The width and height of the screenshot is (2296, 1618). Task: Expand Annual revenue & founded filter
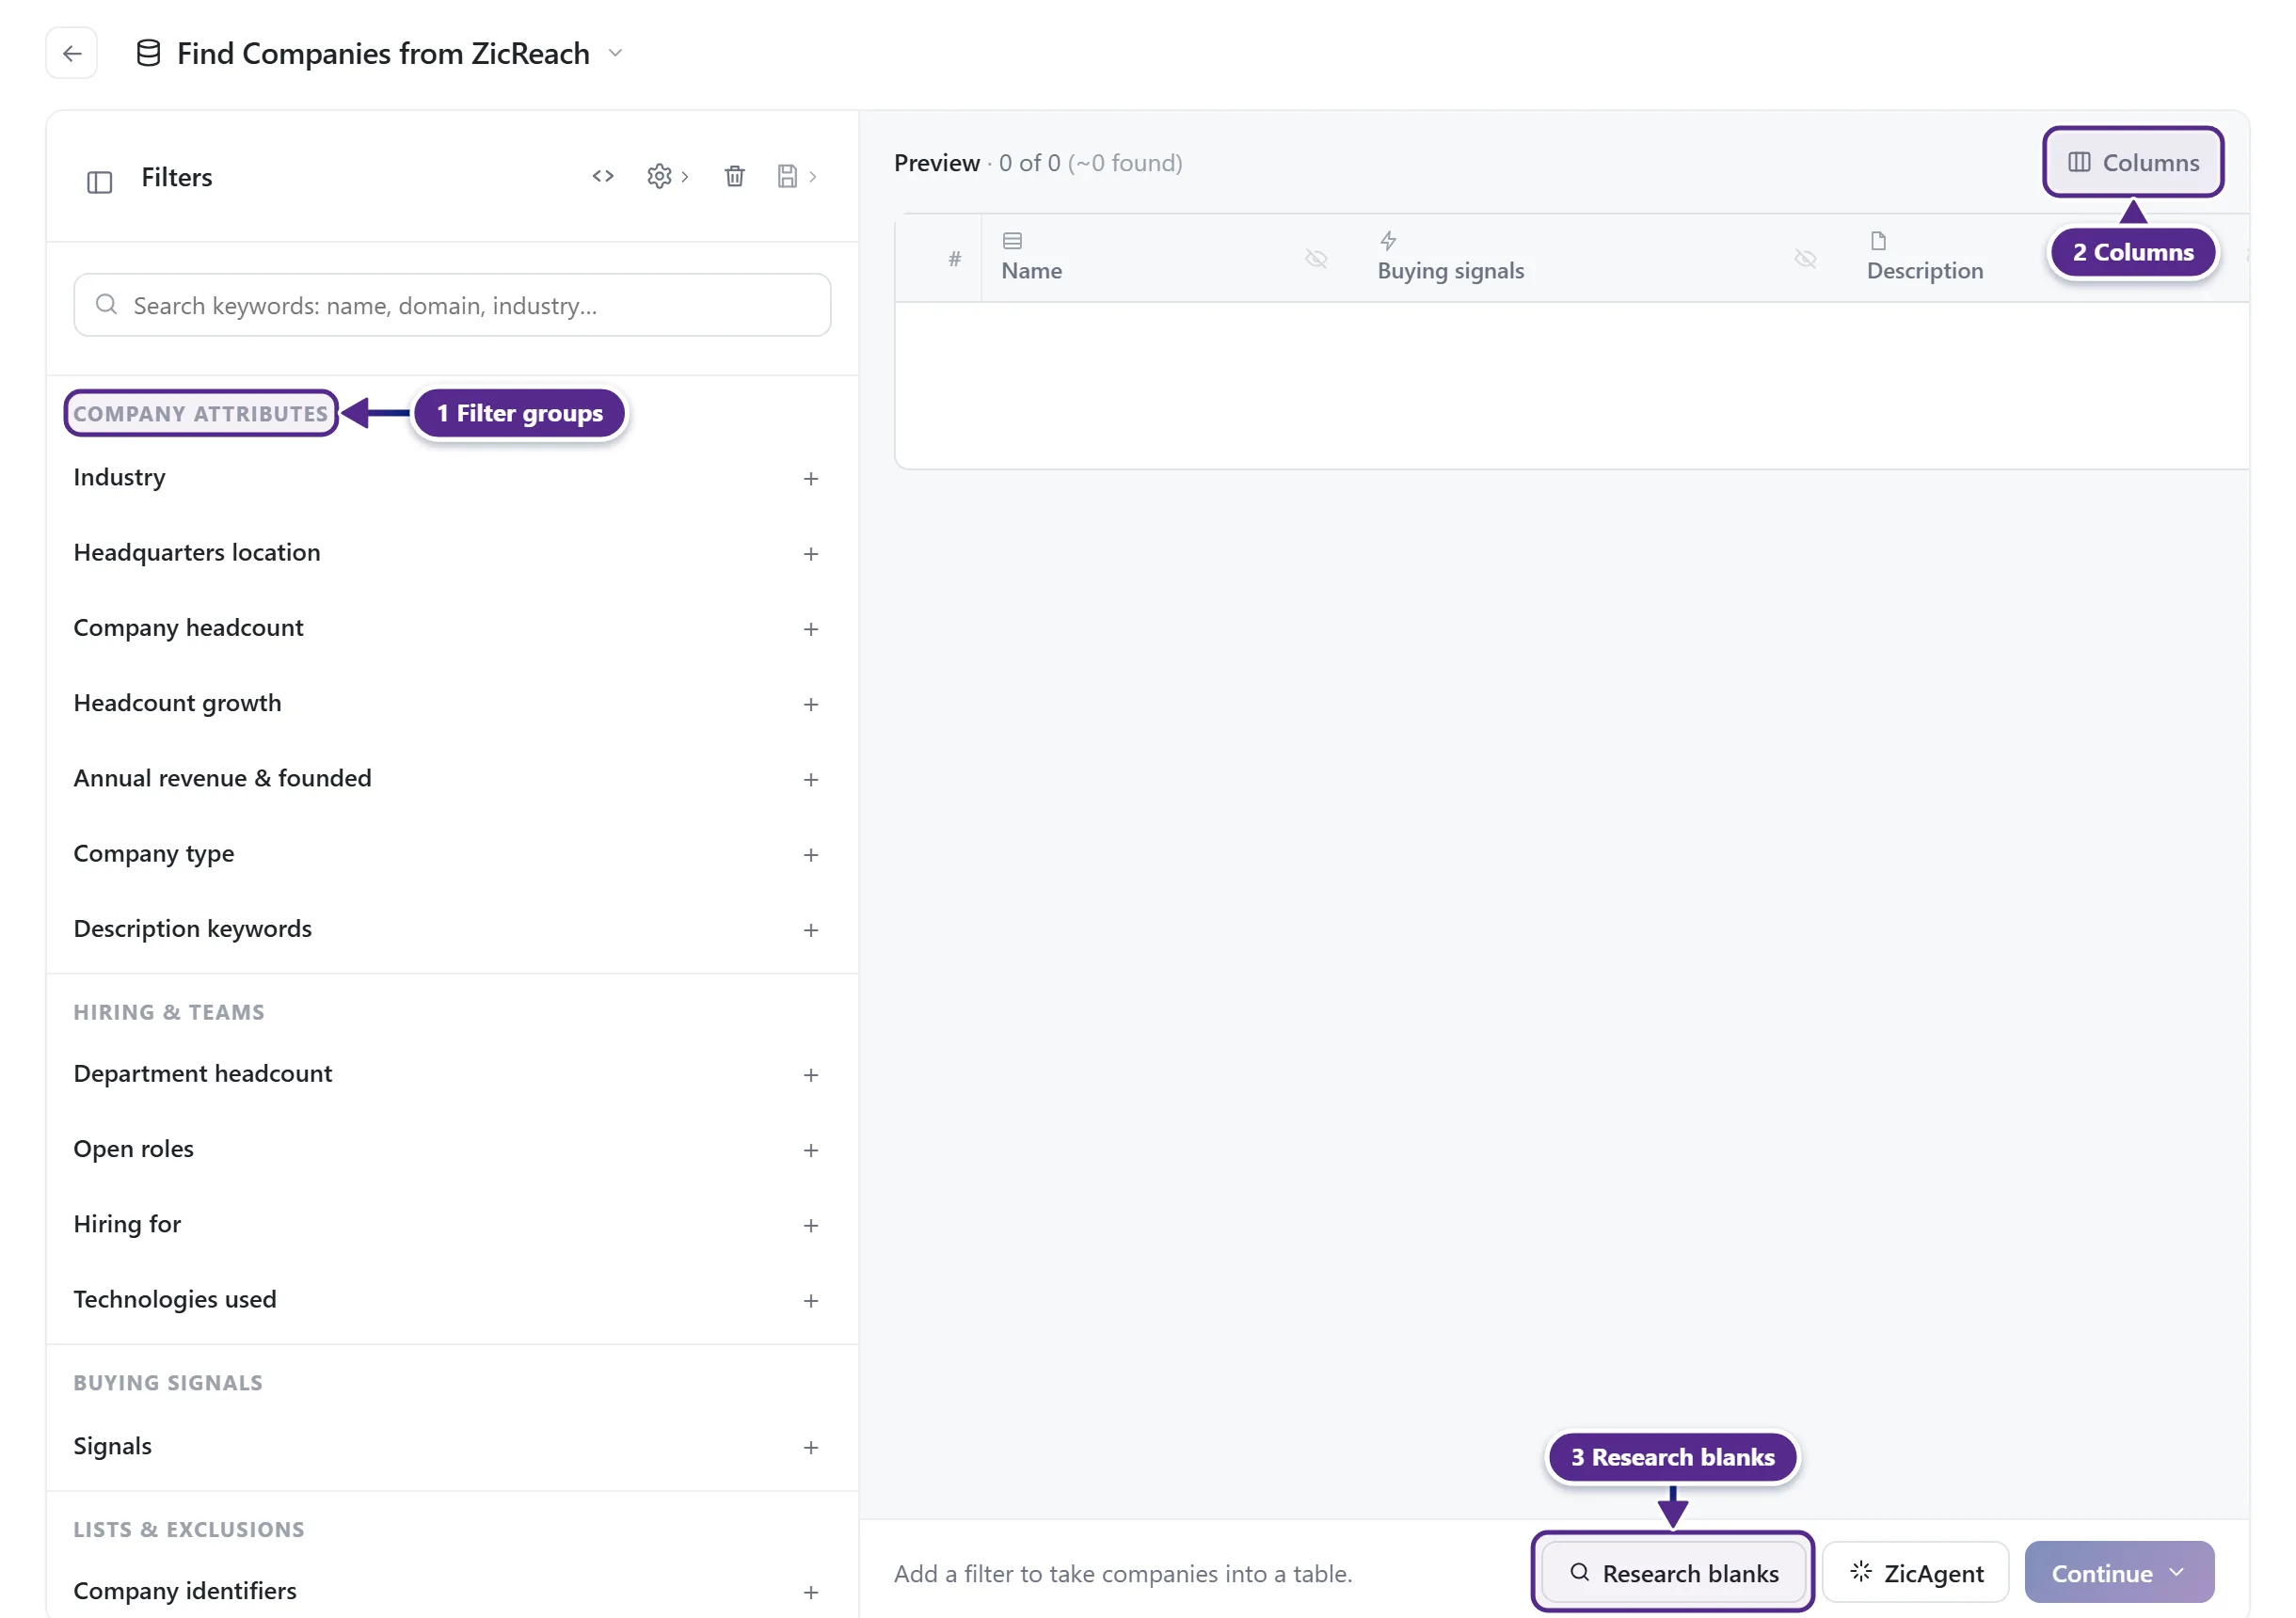[811, 780]
